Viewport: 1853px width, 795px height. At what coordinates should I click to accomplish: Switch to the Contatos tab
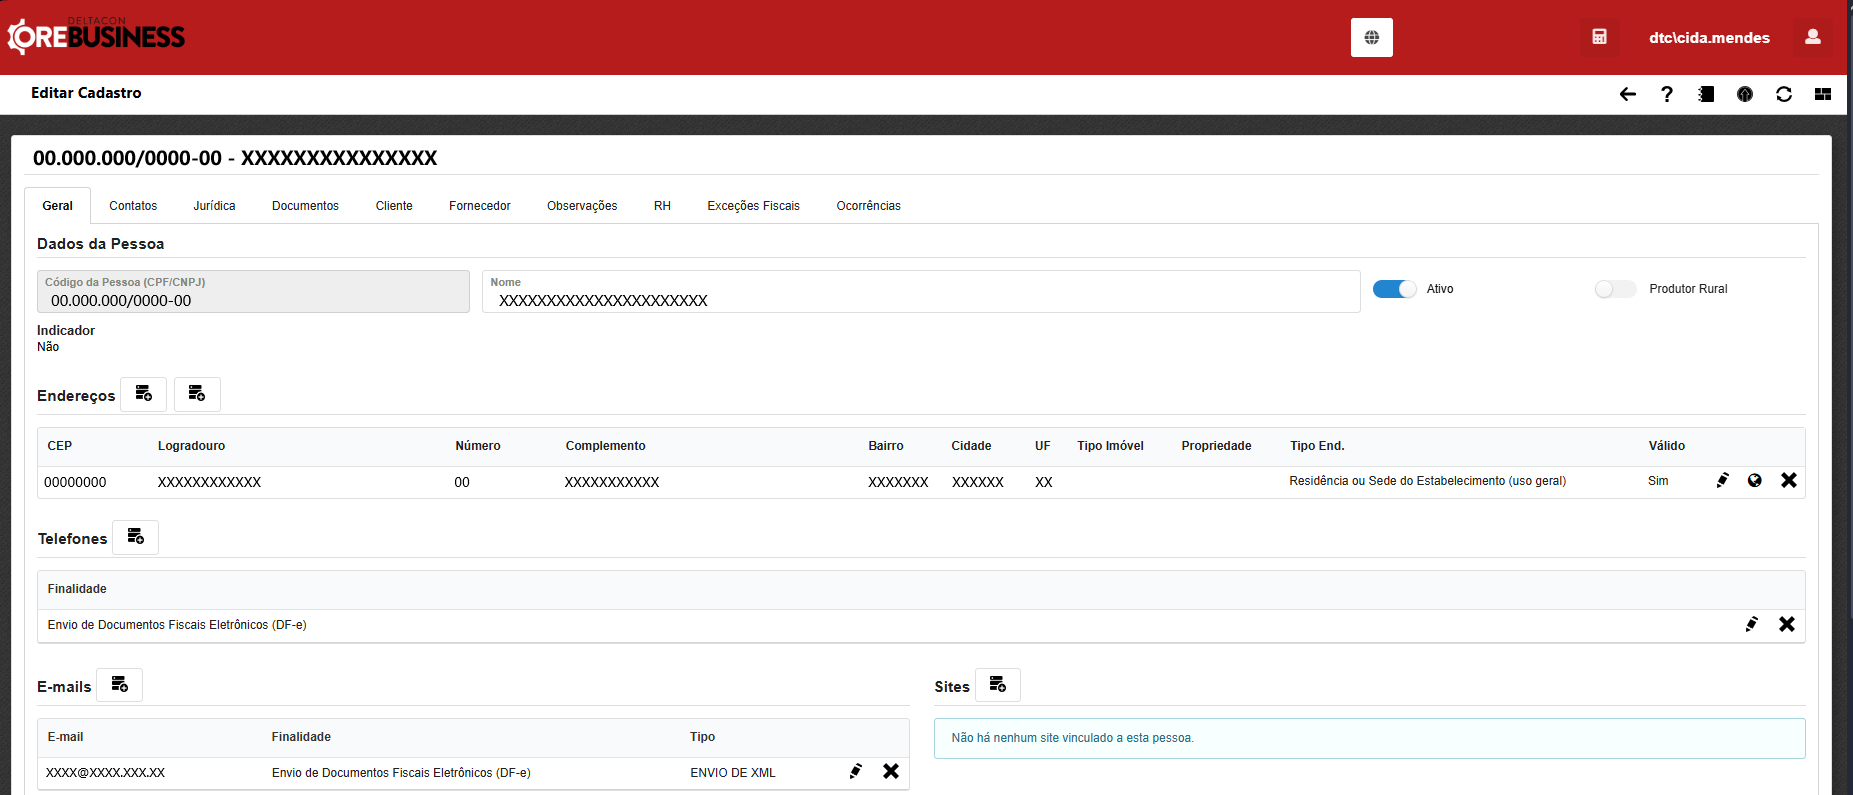click(x=133, y=206)
